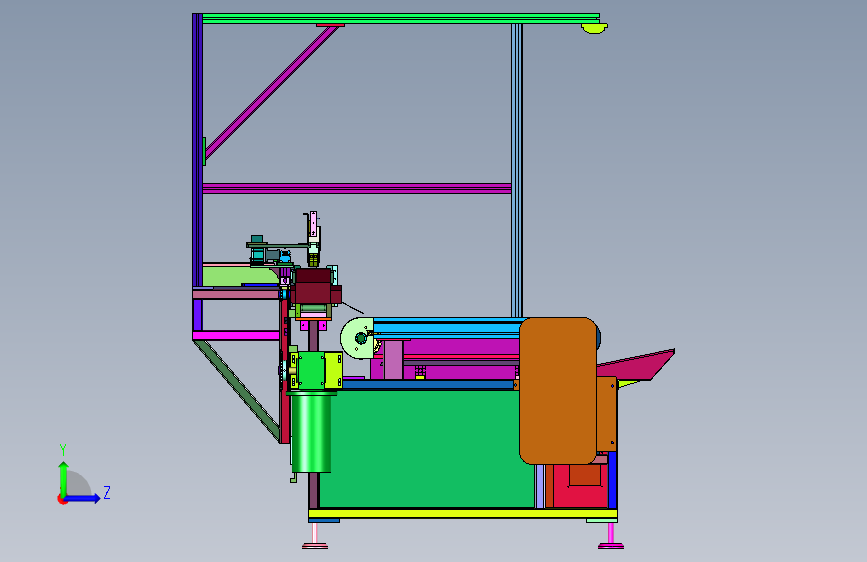Click the gray quarter-circle plane of the triad
The height and width of the screenshot is (562, 867).
click(77, 484)
